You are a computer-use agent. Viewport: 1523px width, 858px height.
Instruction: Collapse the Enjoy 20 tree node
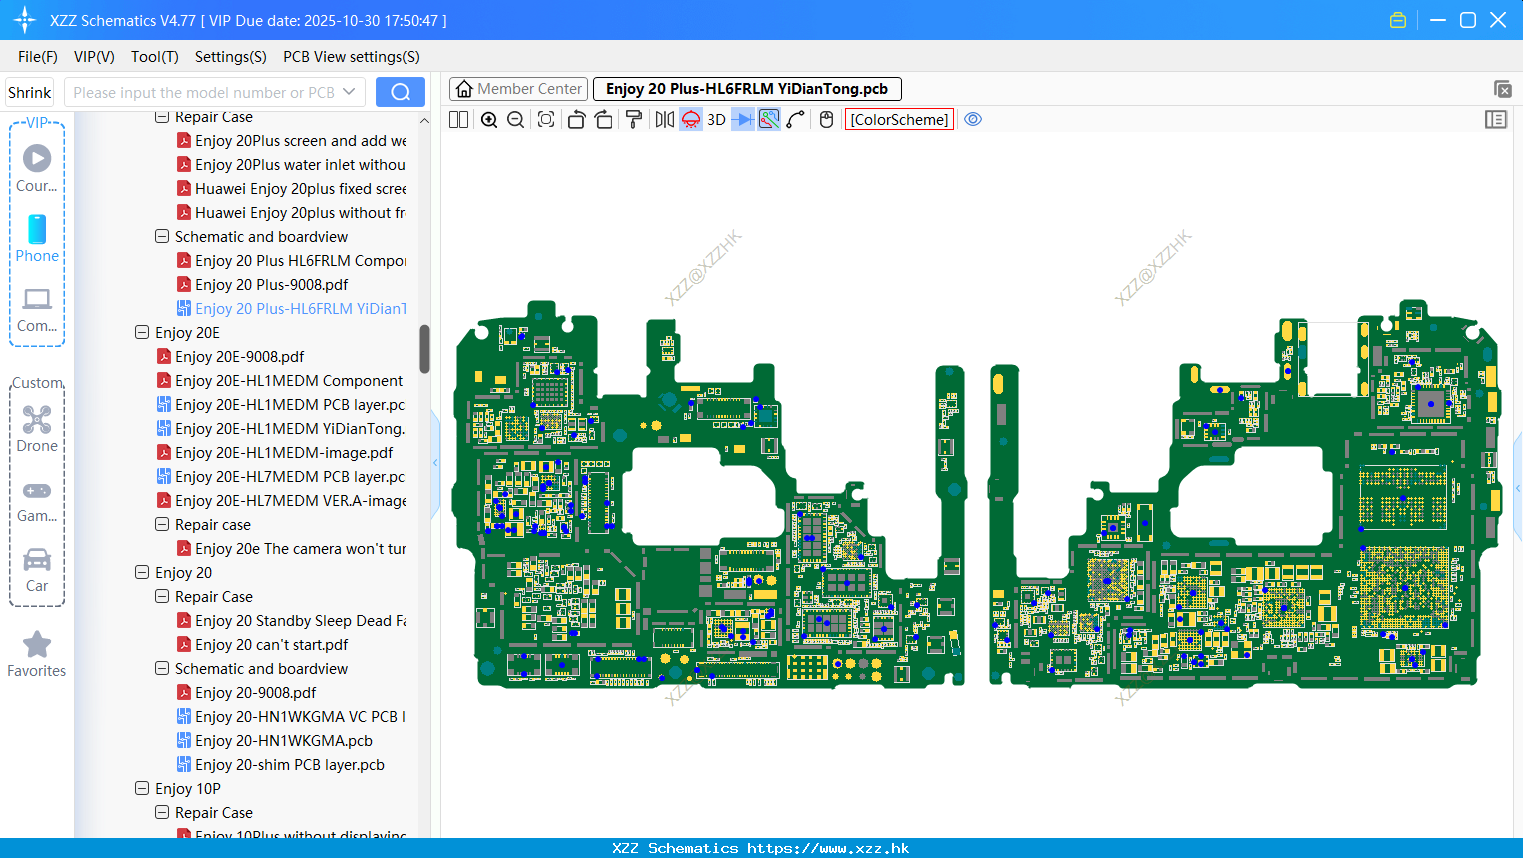click(142, 573)
